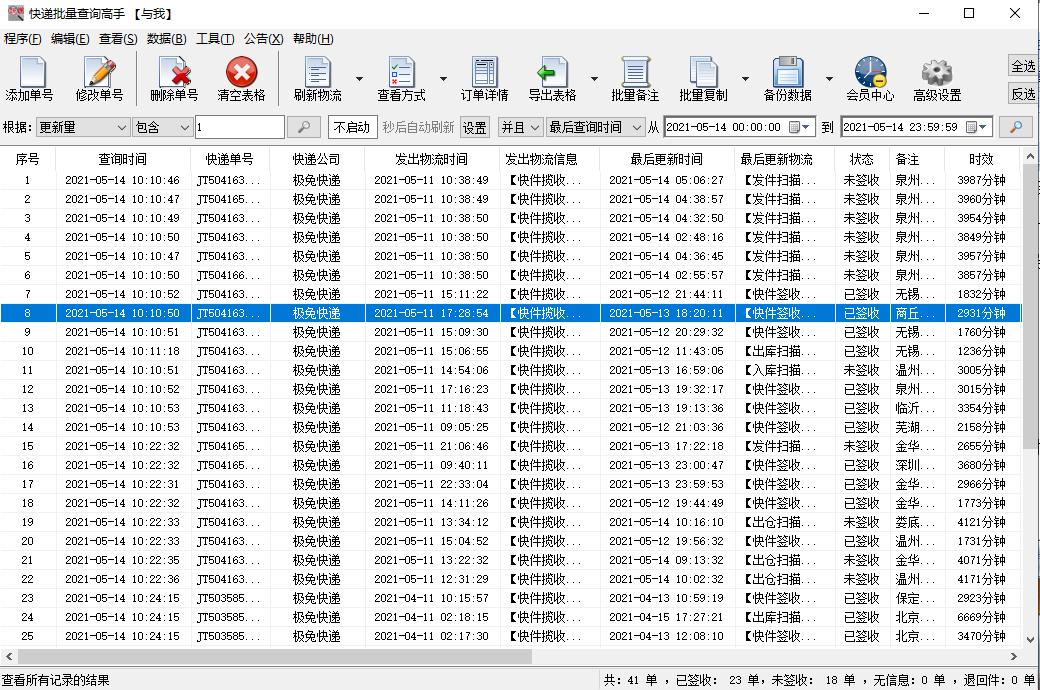Click the 反选 button

click(1023, 94)
